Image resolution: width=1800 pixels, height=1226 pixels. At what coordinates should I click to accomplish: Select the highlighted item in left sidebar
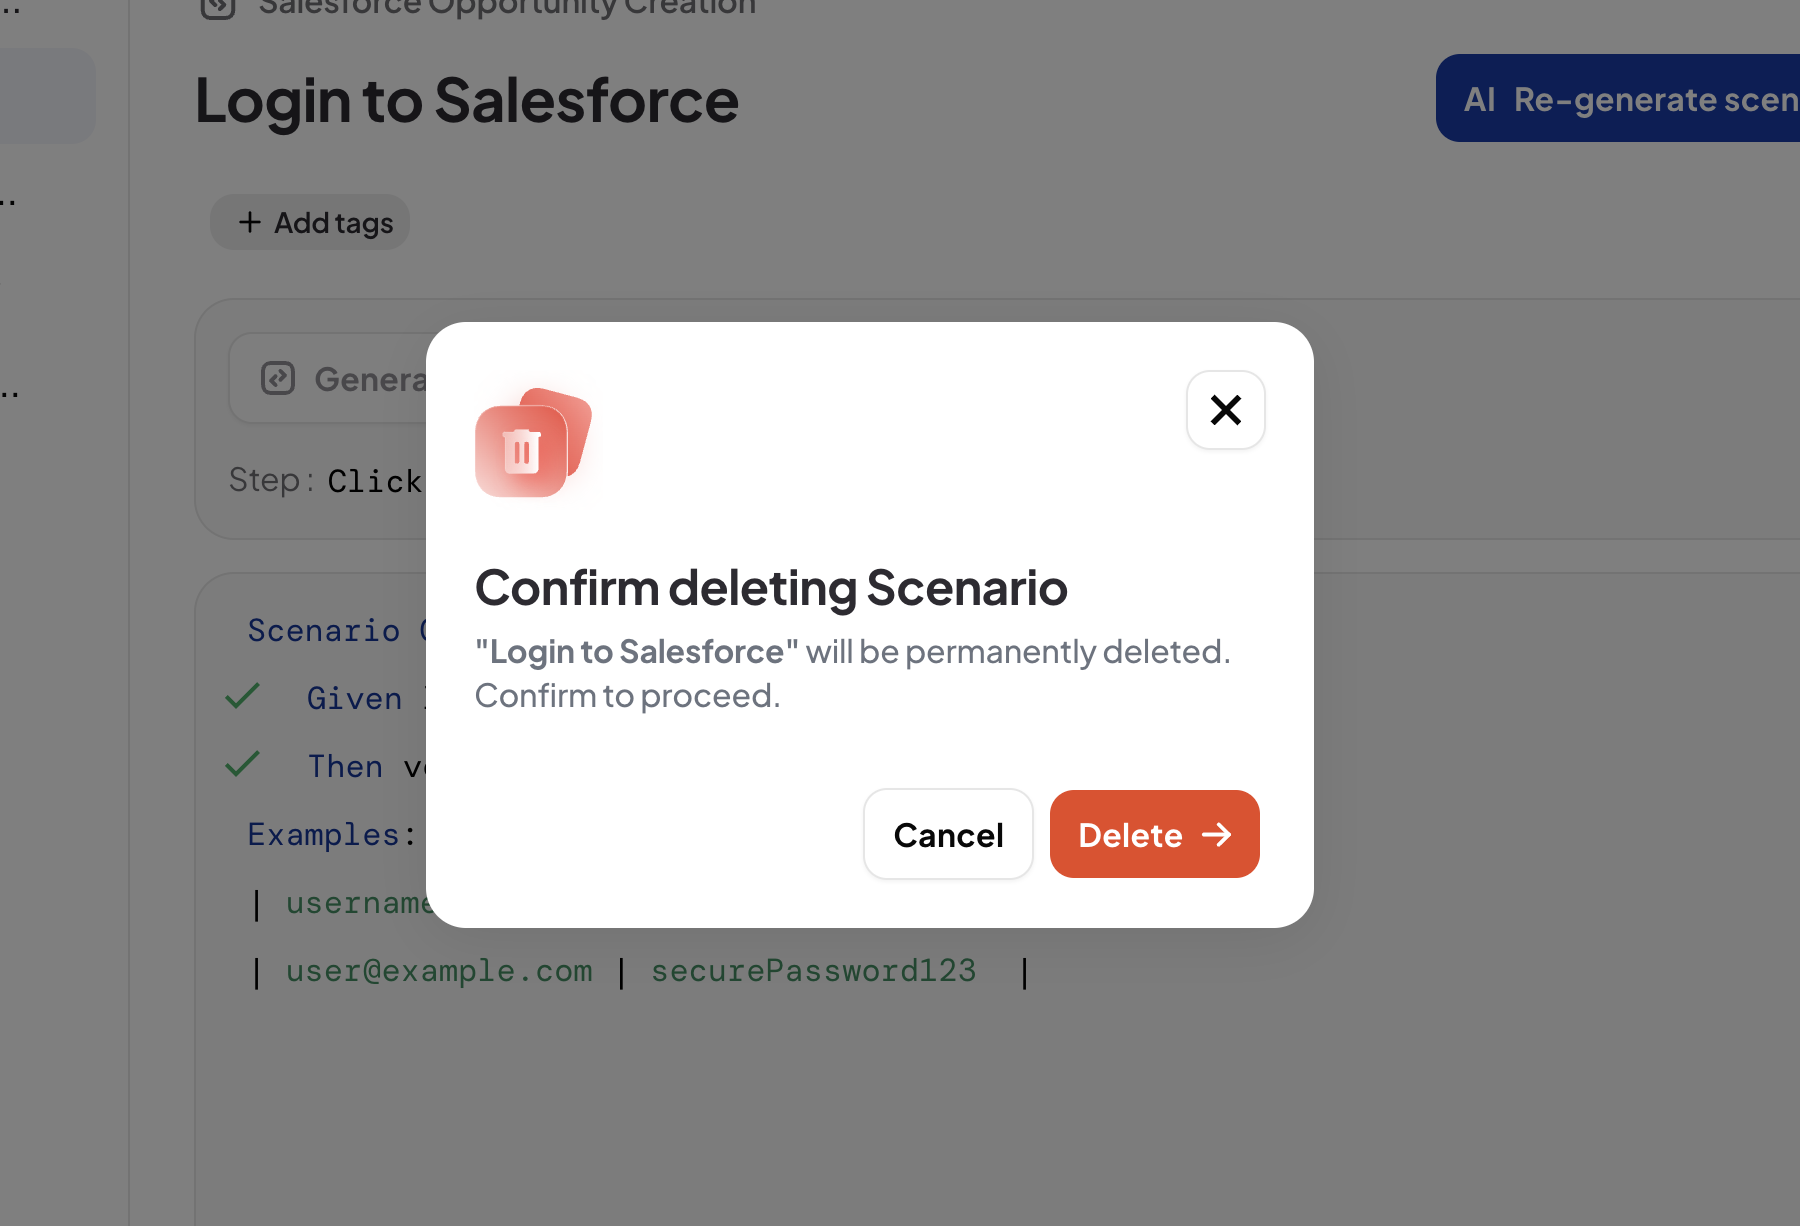coord(47,96)
